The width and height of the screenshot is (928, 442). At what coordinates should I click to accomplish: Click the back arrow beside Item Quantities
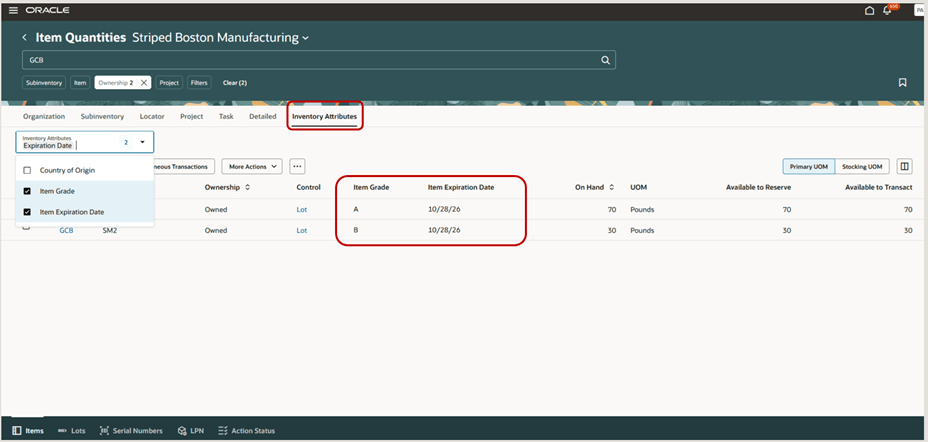[x=25, y=38]
